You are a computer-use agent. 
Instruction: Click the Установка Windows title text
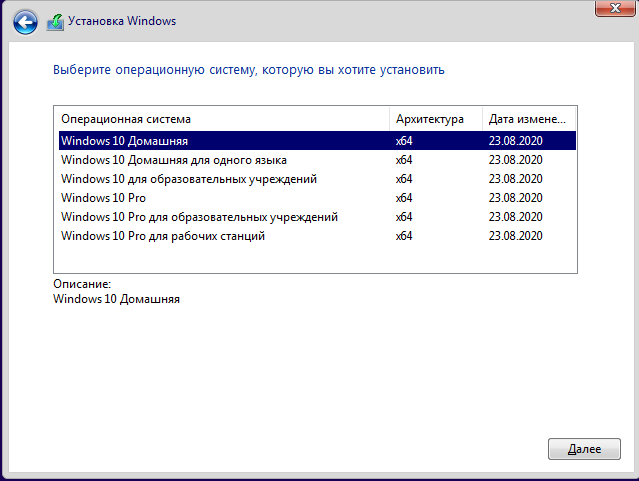pos(122,21)
